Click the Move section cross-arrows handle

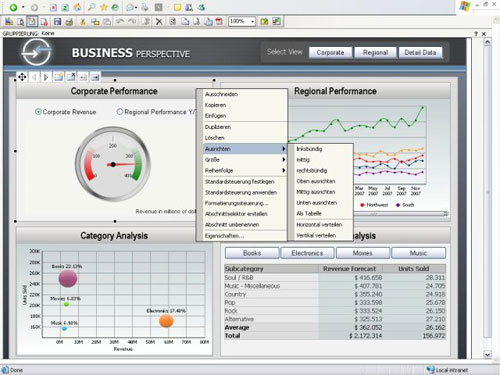pos(22,77)
